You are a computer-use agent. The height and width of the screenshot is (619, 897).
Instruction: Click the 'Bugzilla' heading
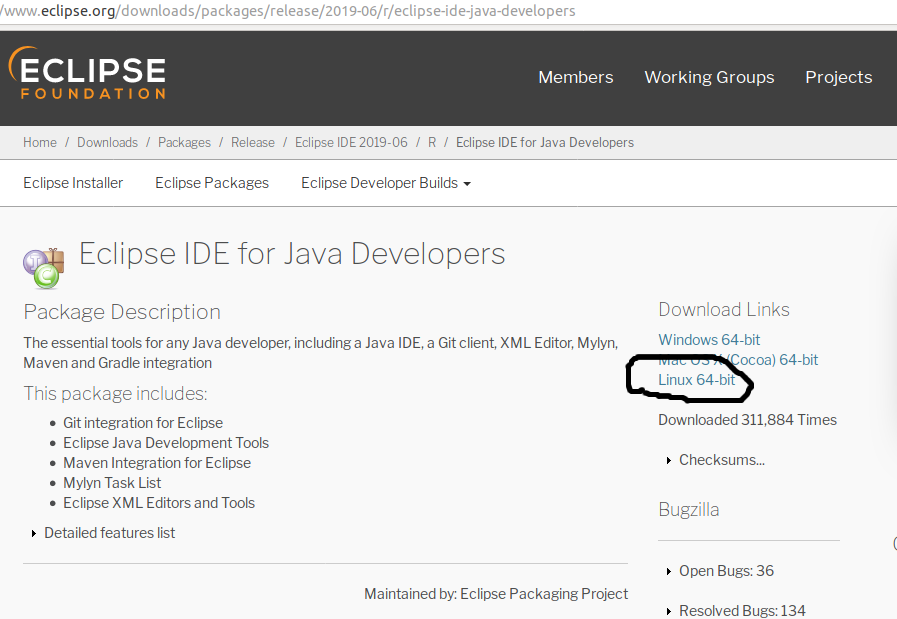pos(689,510)
